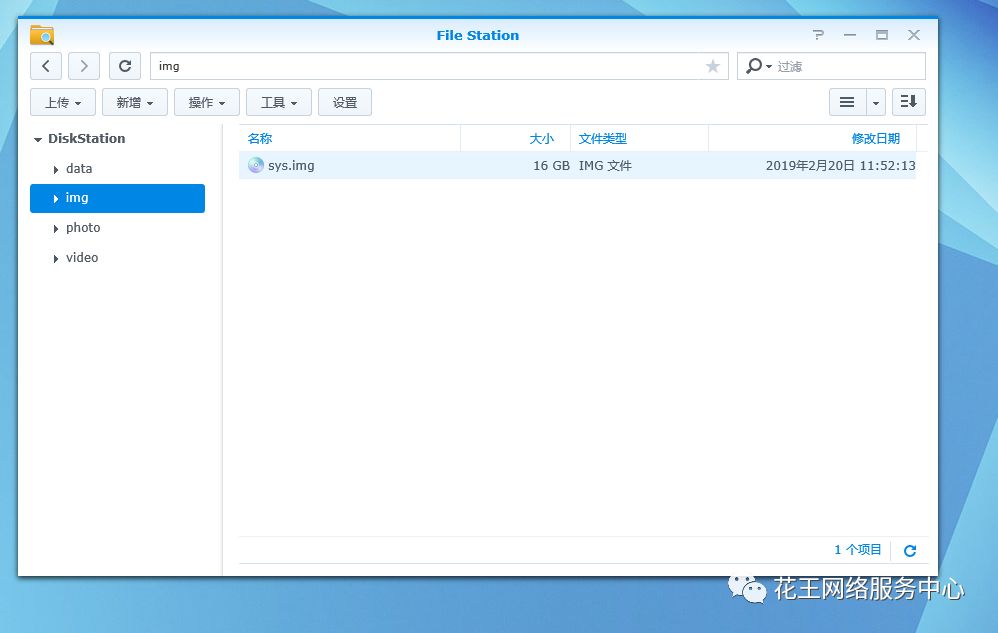Click the sys.img disc icon

tap(256, 165)
